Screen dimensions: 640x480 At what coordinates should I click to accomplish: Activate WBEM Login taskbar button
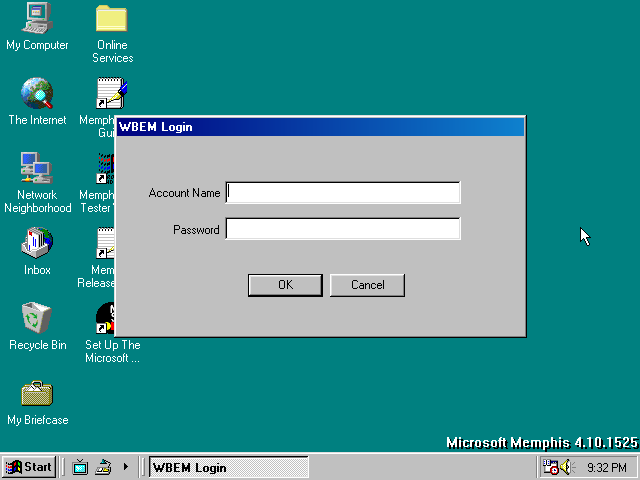click(x=229, y=467)
